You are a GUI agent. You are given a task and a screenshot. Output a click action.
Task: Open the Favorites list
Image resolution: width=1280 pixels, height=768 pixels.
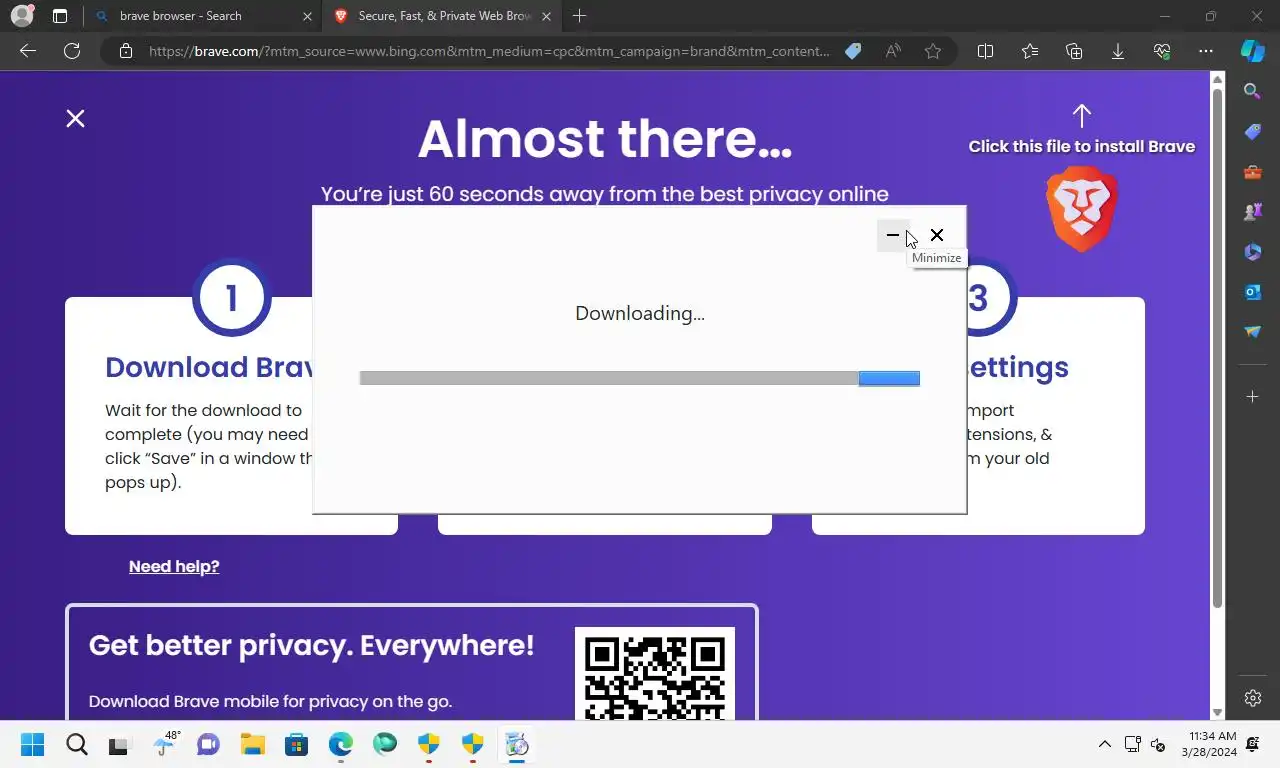tap(1030, 51)
